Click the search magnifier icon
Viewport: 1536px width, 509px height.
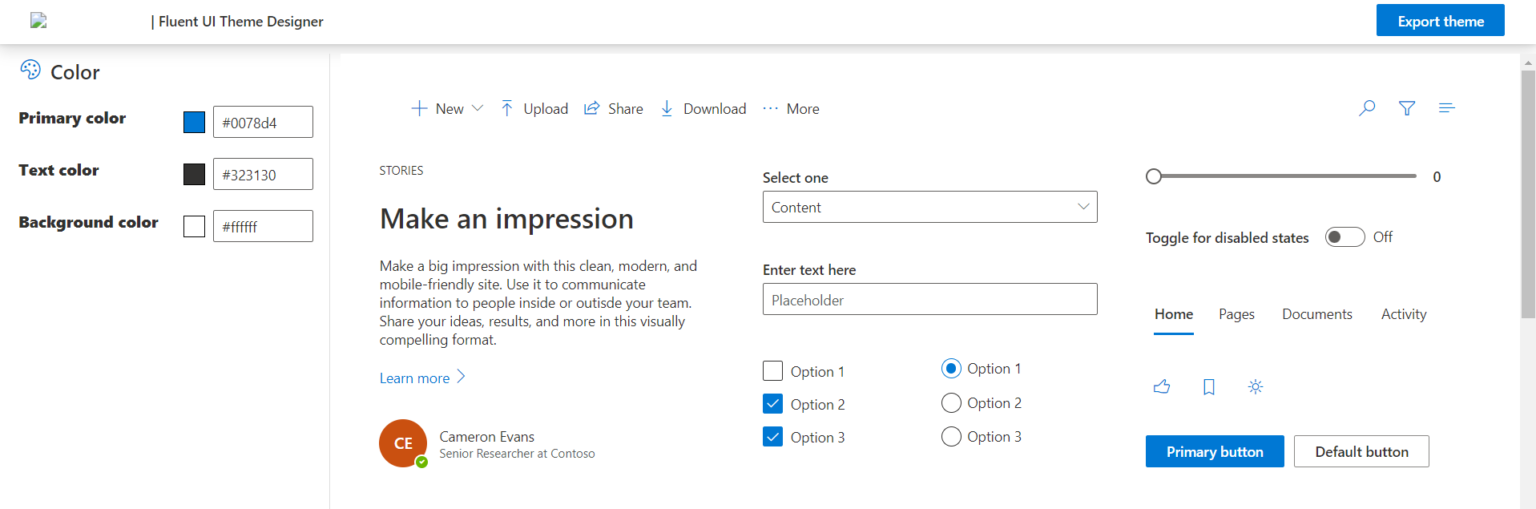point(1367,108)
